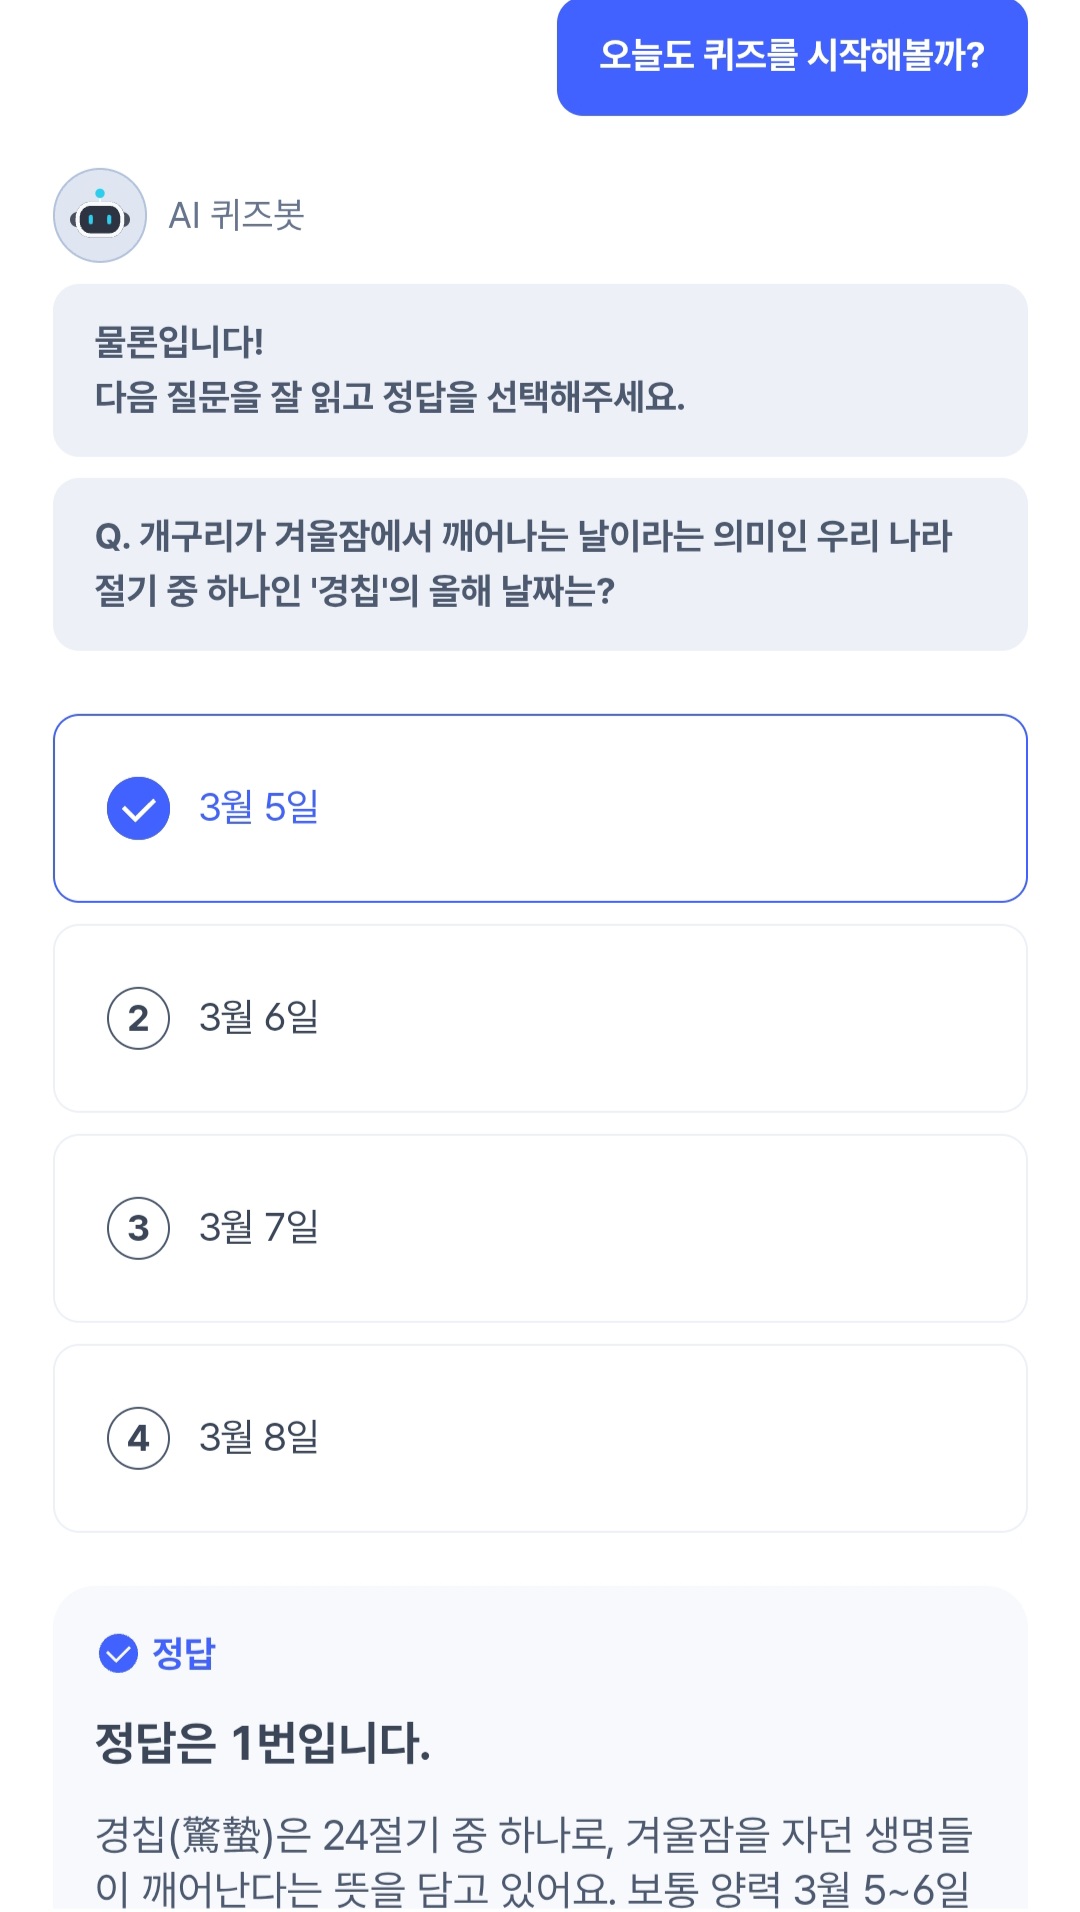Click the blue 정답 label text
This screenshot has width=1080, height=1912.
184,1653
